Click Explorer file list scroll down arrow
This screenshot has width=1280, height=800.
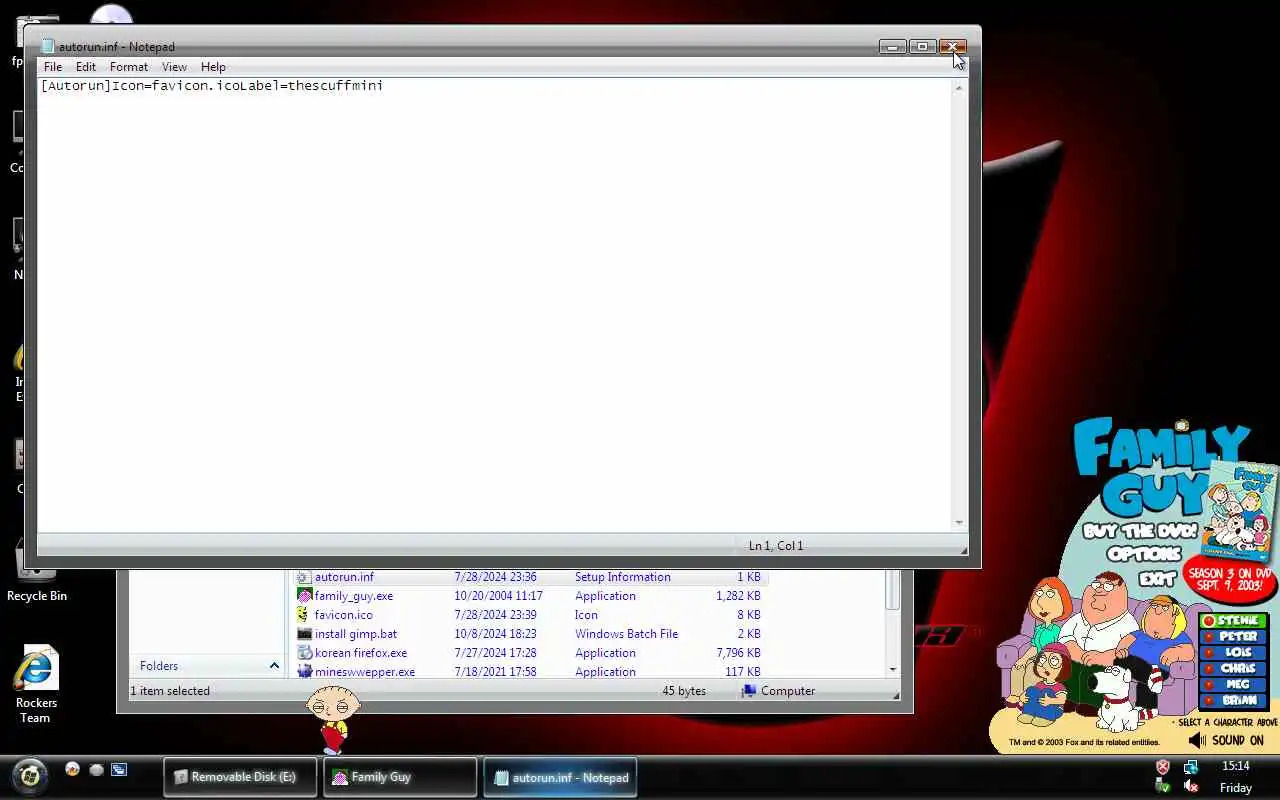(892, 669)
